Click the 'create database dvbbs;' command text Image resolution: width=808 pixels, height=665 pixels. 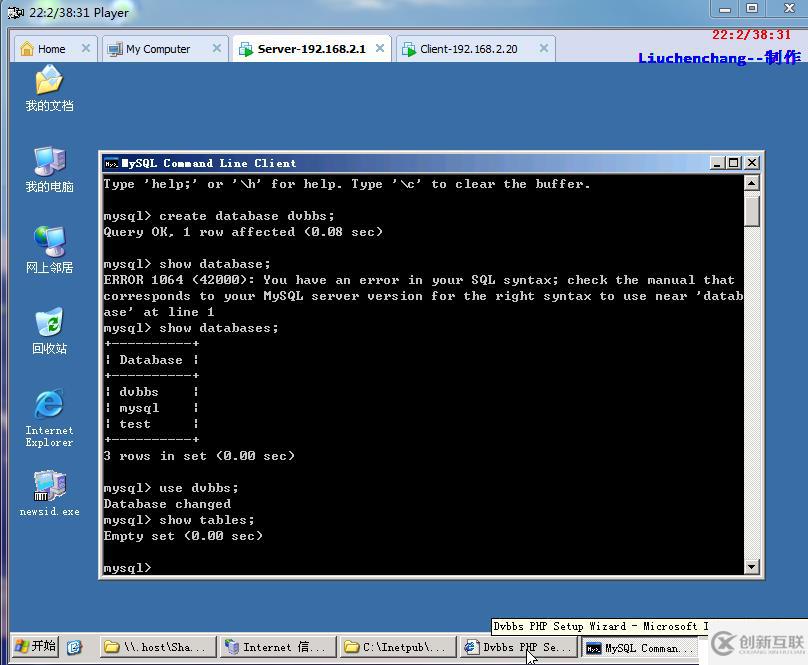[x=247, y=216]
